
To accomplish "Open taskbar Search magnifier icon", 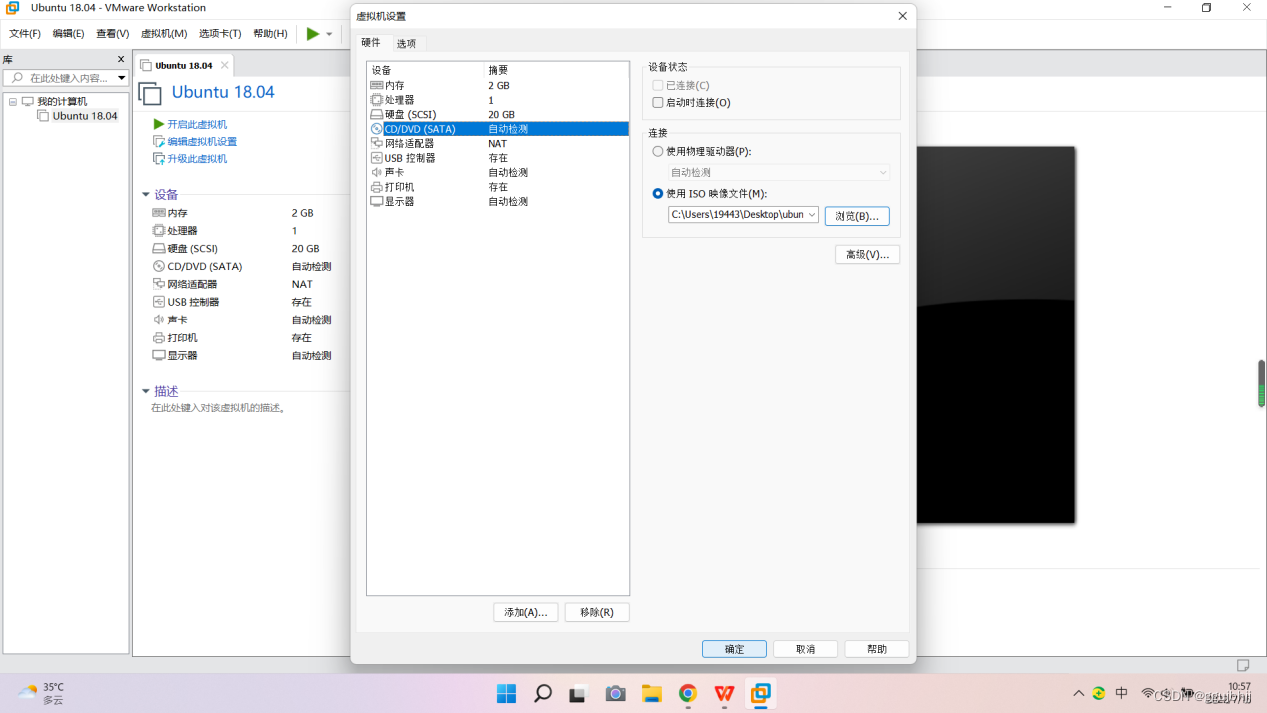I will tap(543, 693).
